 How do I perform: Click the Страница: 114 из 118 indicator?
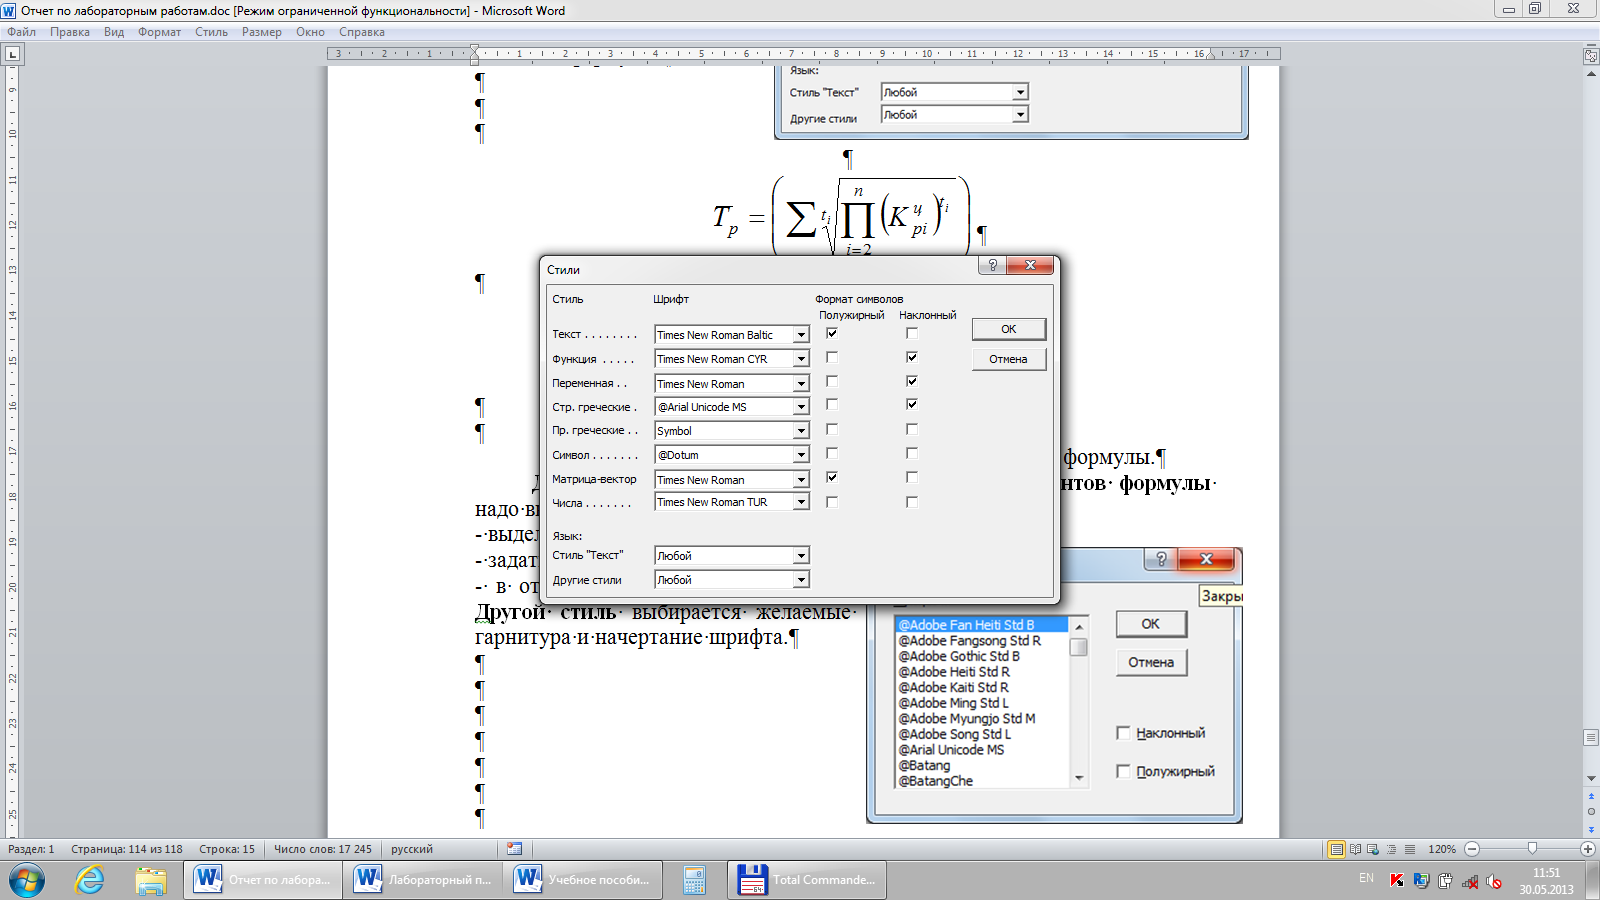point(127,849)
